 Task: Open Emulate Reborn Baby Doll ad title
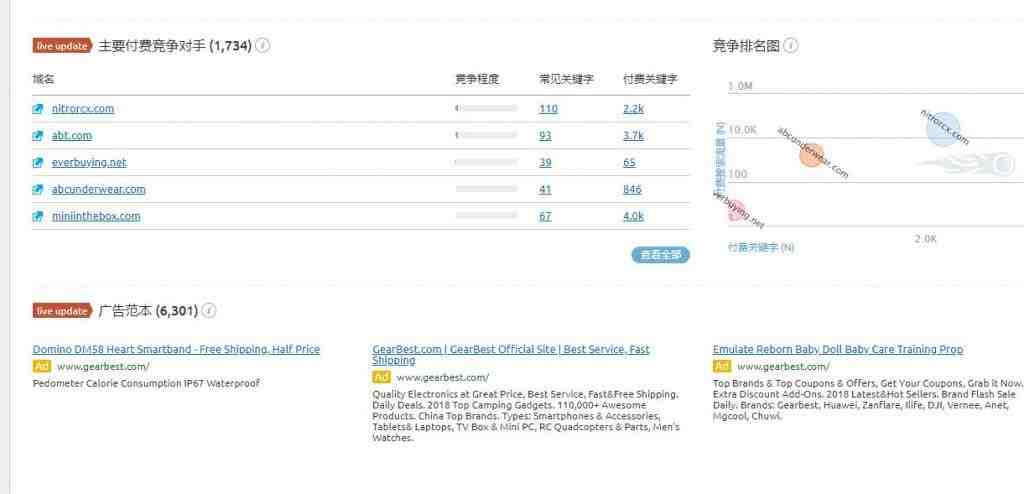(838, 350)
